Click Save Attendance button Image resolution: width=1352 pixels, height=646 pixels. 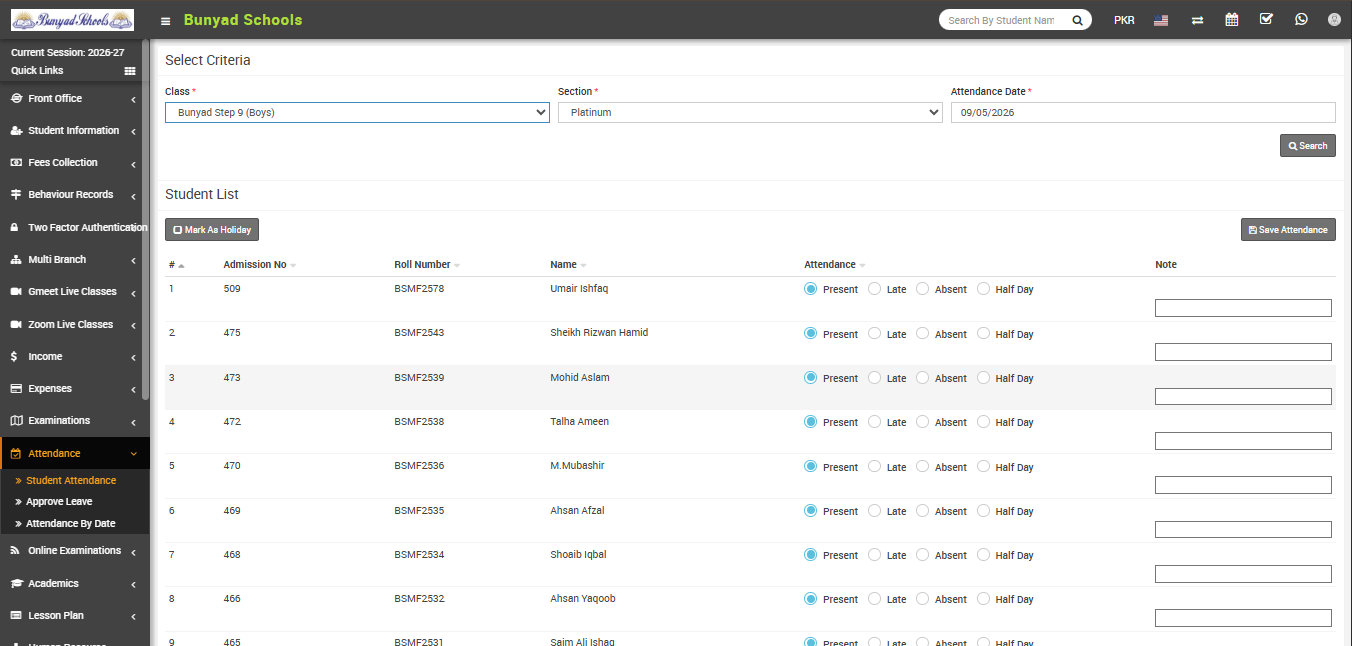[x=1288, y=230]
